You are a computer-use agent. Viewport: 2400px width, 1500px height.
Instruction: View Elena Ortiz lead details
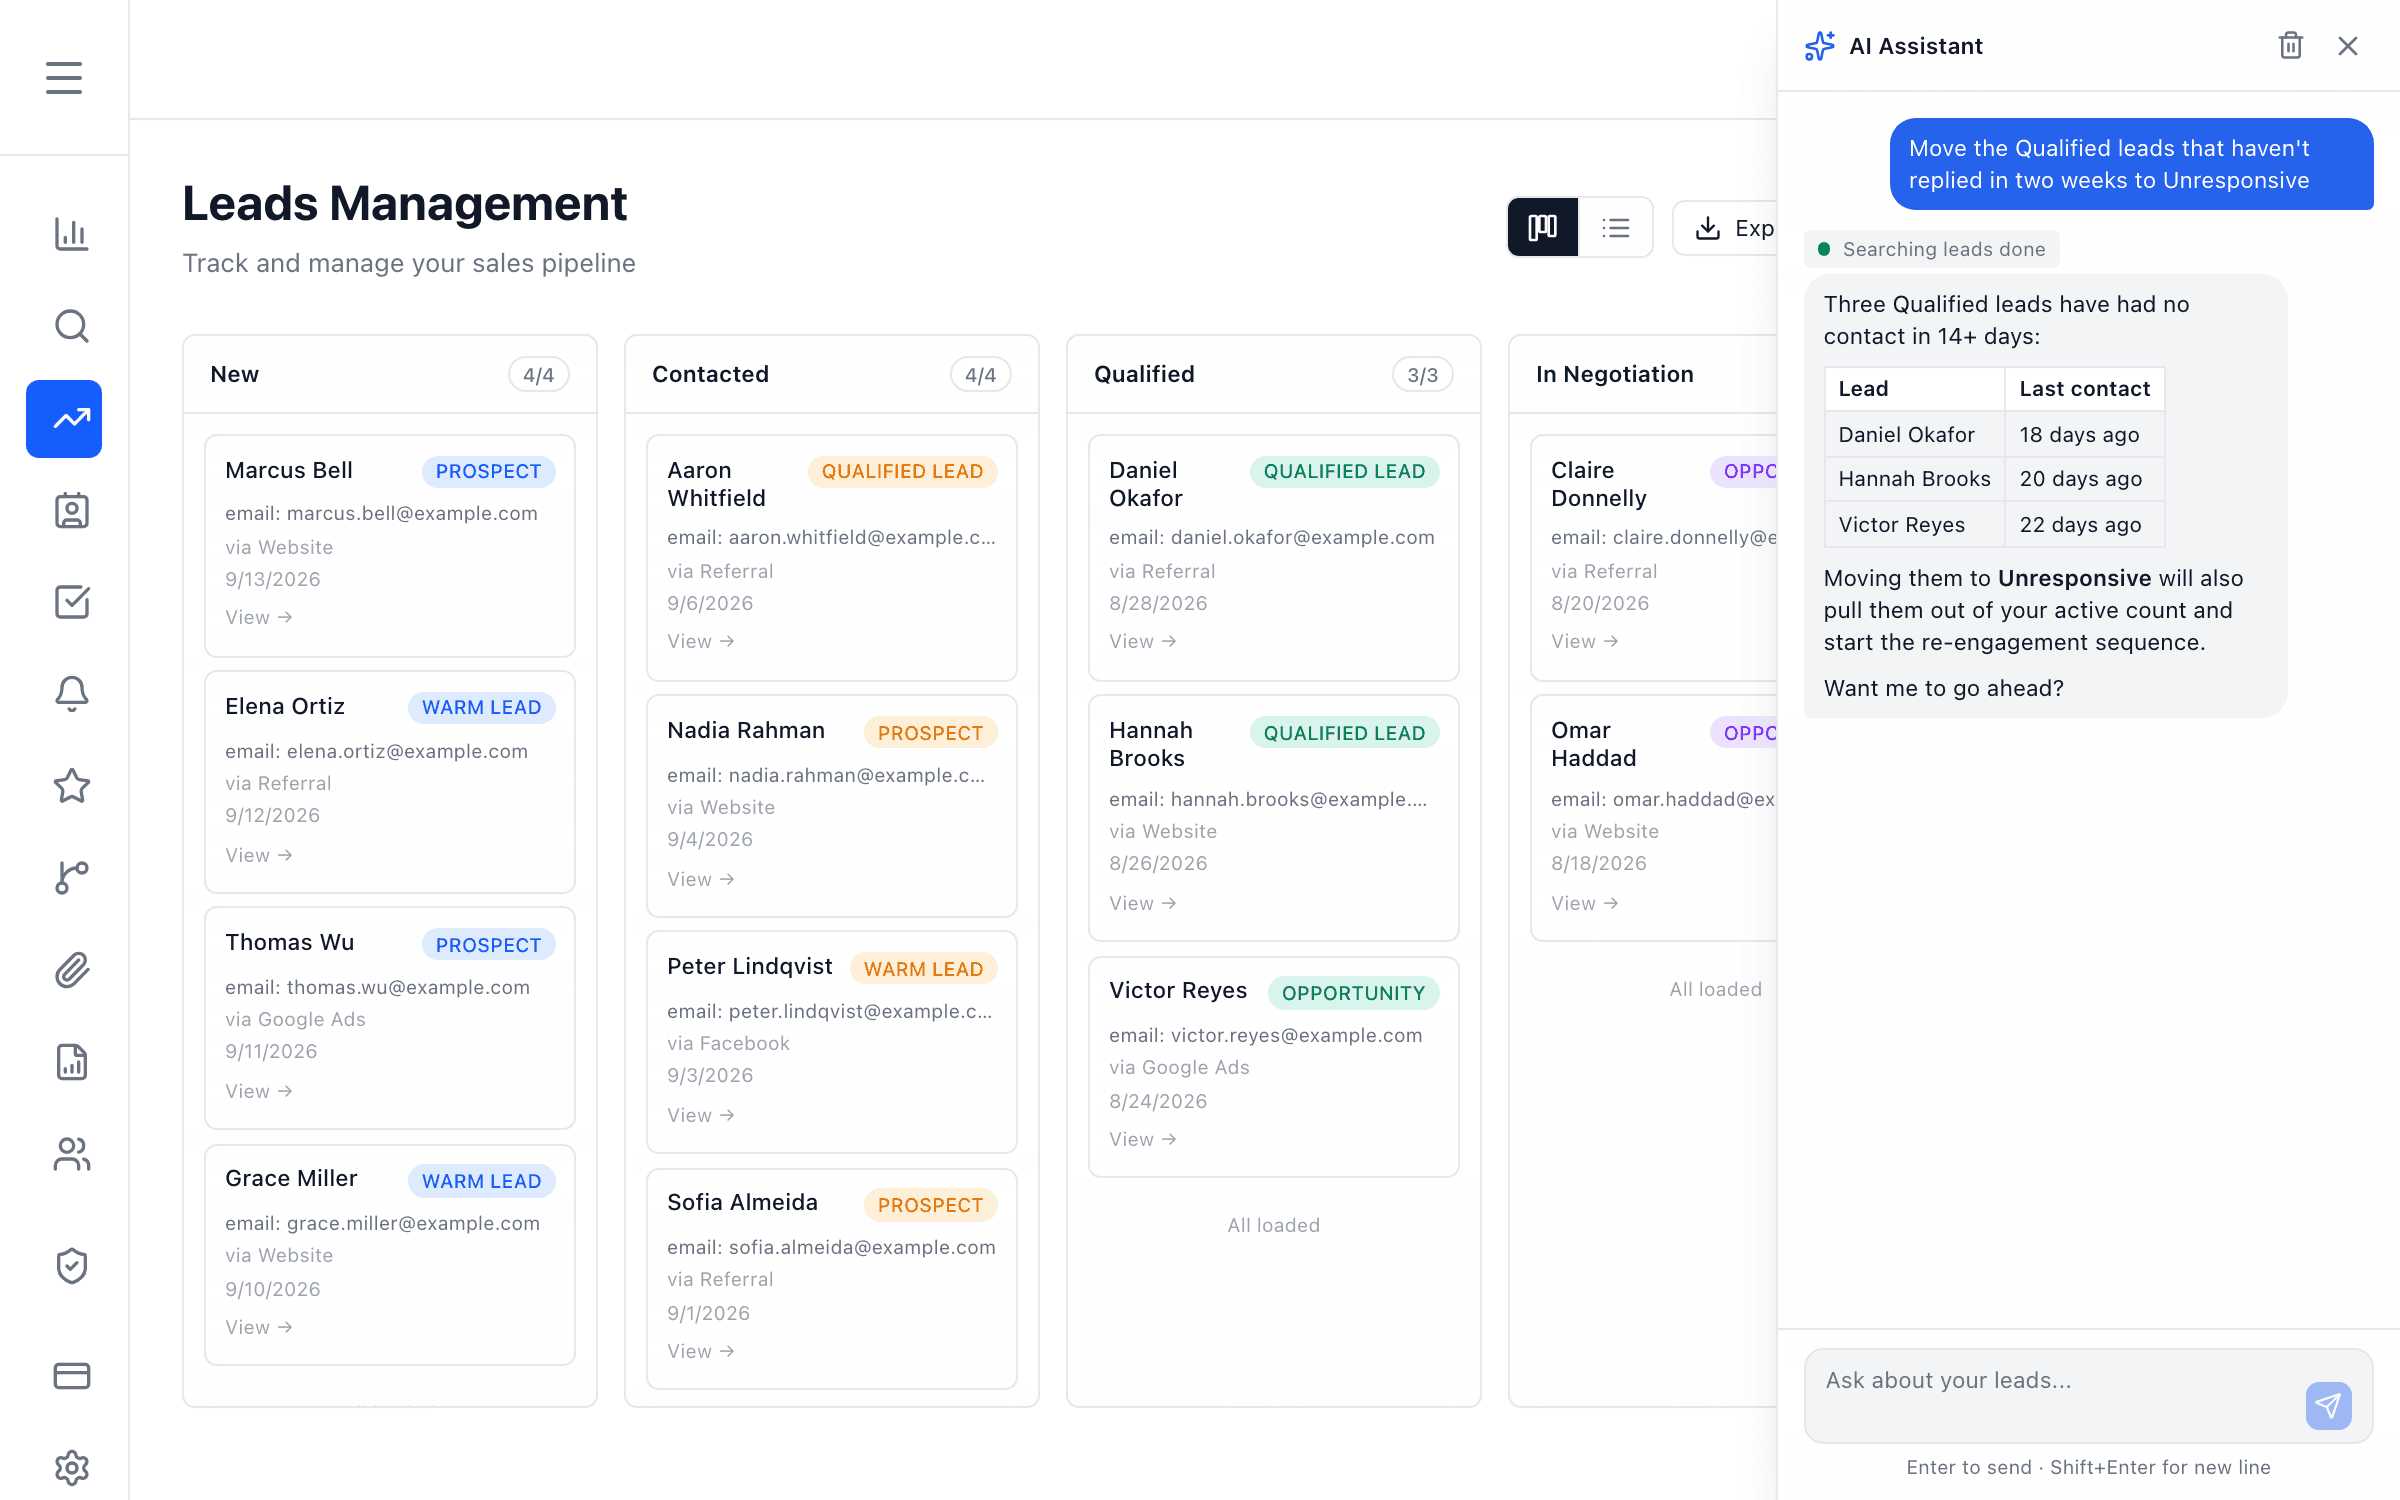pyautogui.click(x=258, y=855)
